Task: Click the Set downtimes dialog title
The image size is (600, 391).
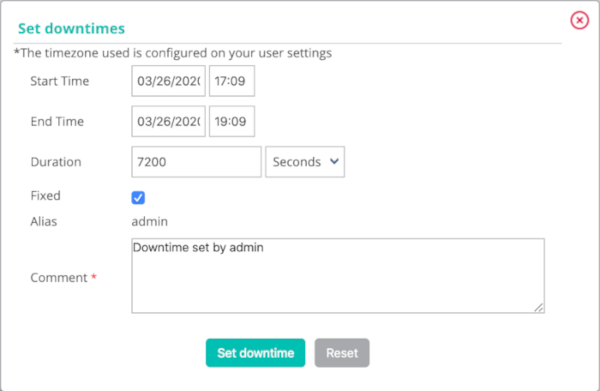Action: pyautogui.click(x=72, y=28)
